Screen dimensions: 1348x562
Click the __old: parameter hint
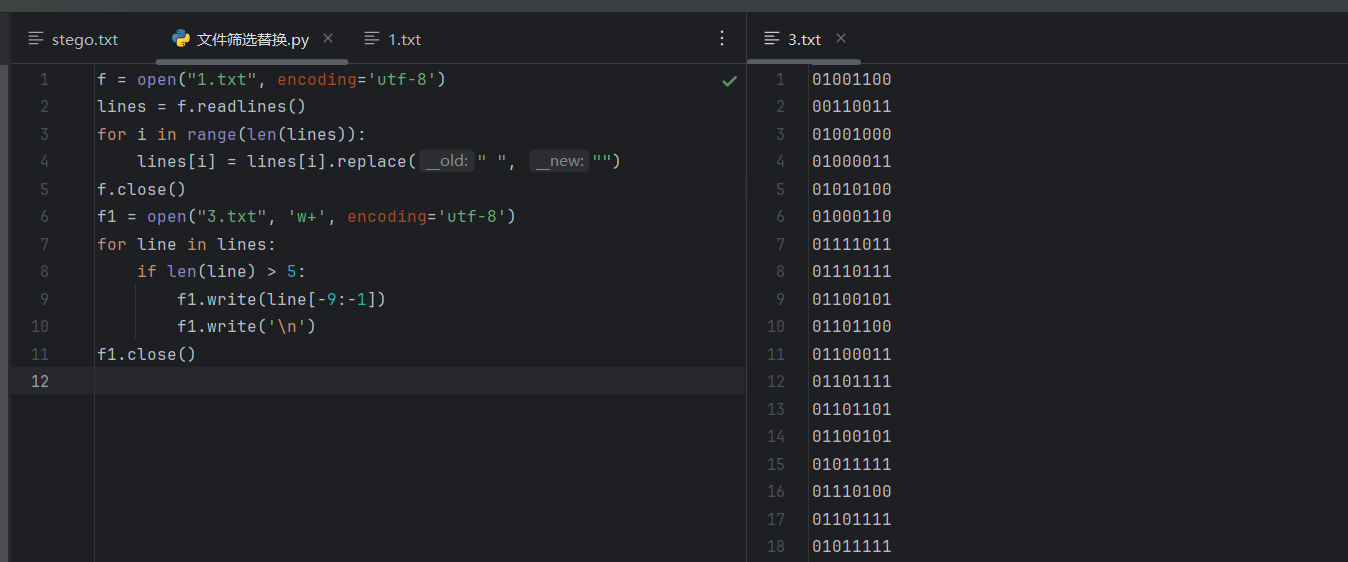(x=446, y=161)
